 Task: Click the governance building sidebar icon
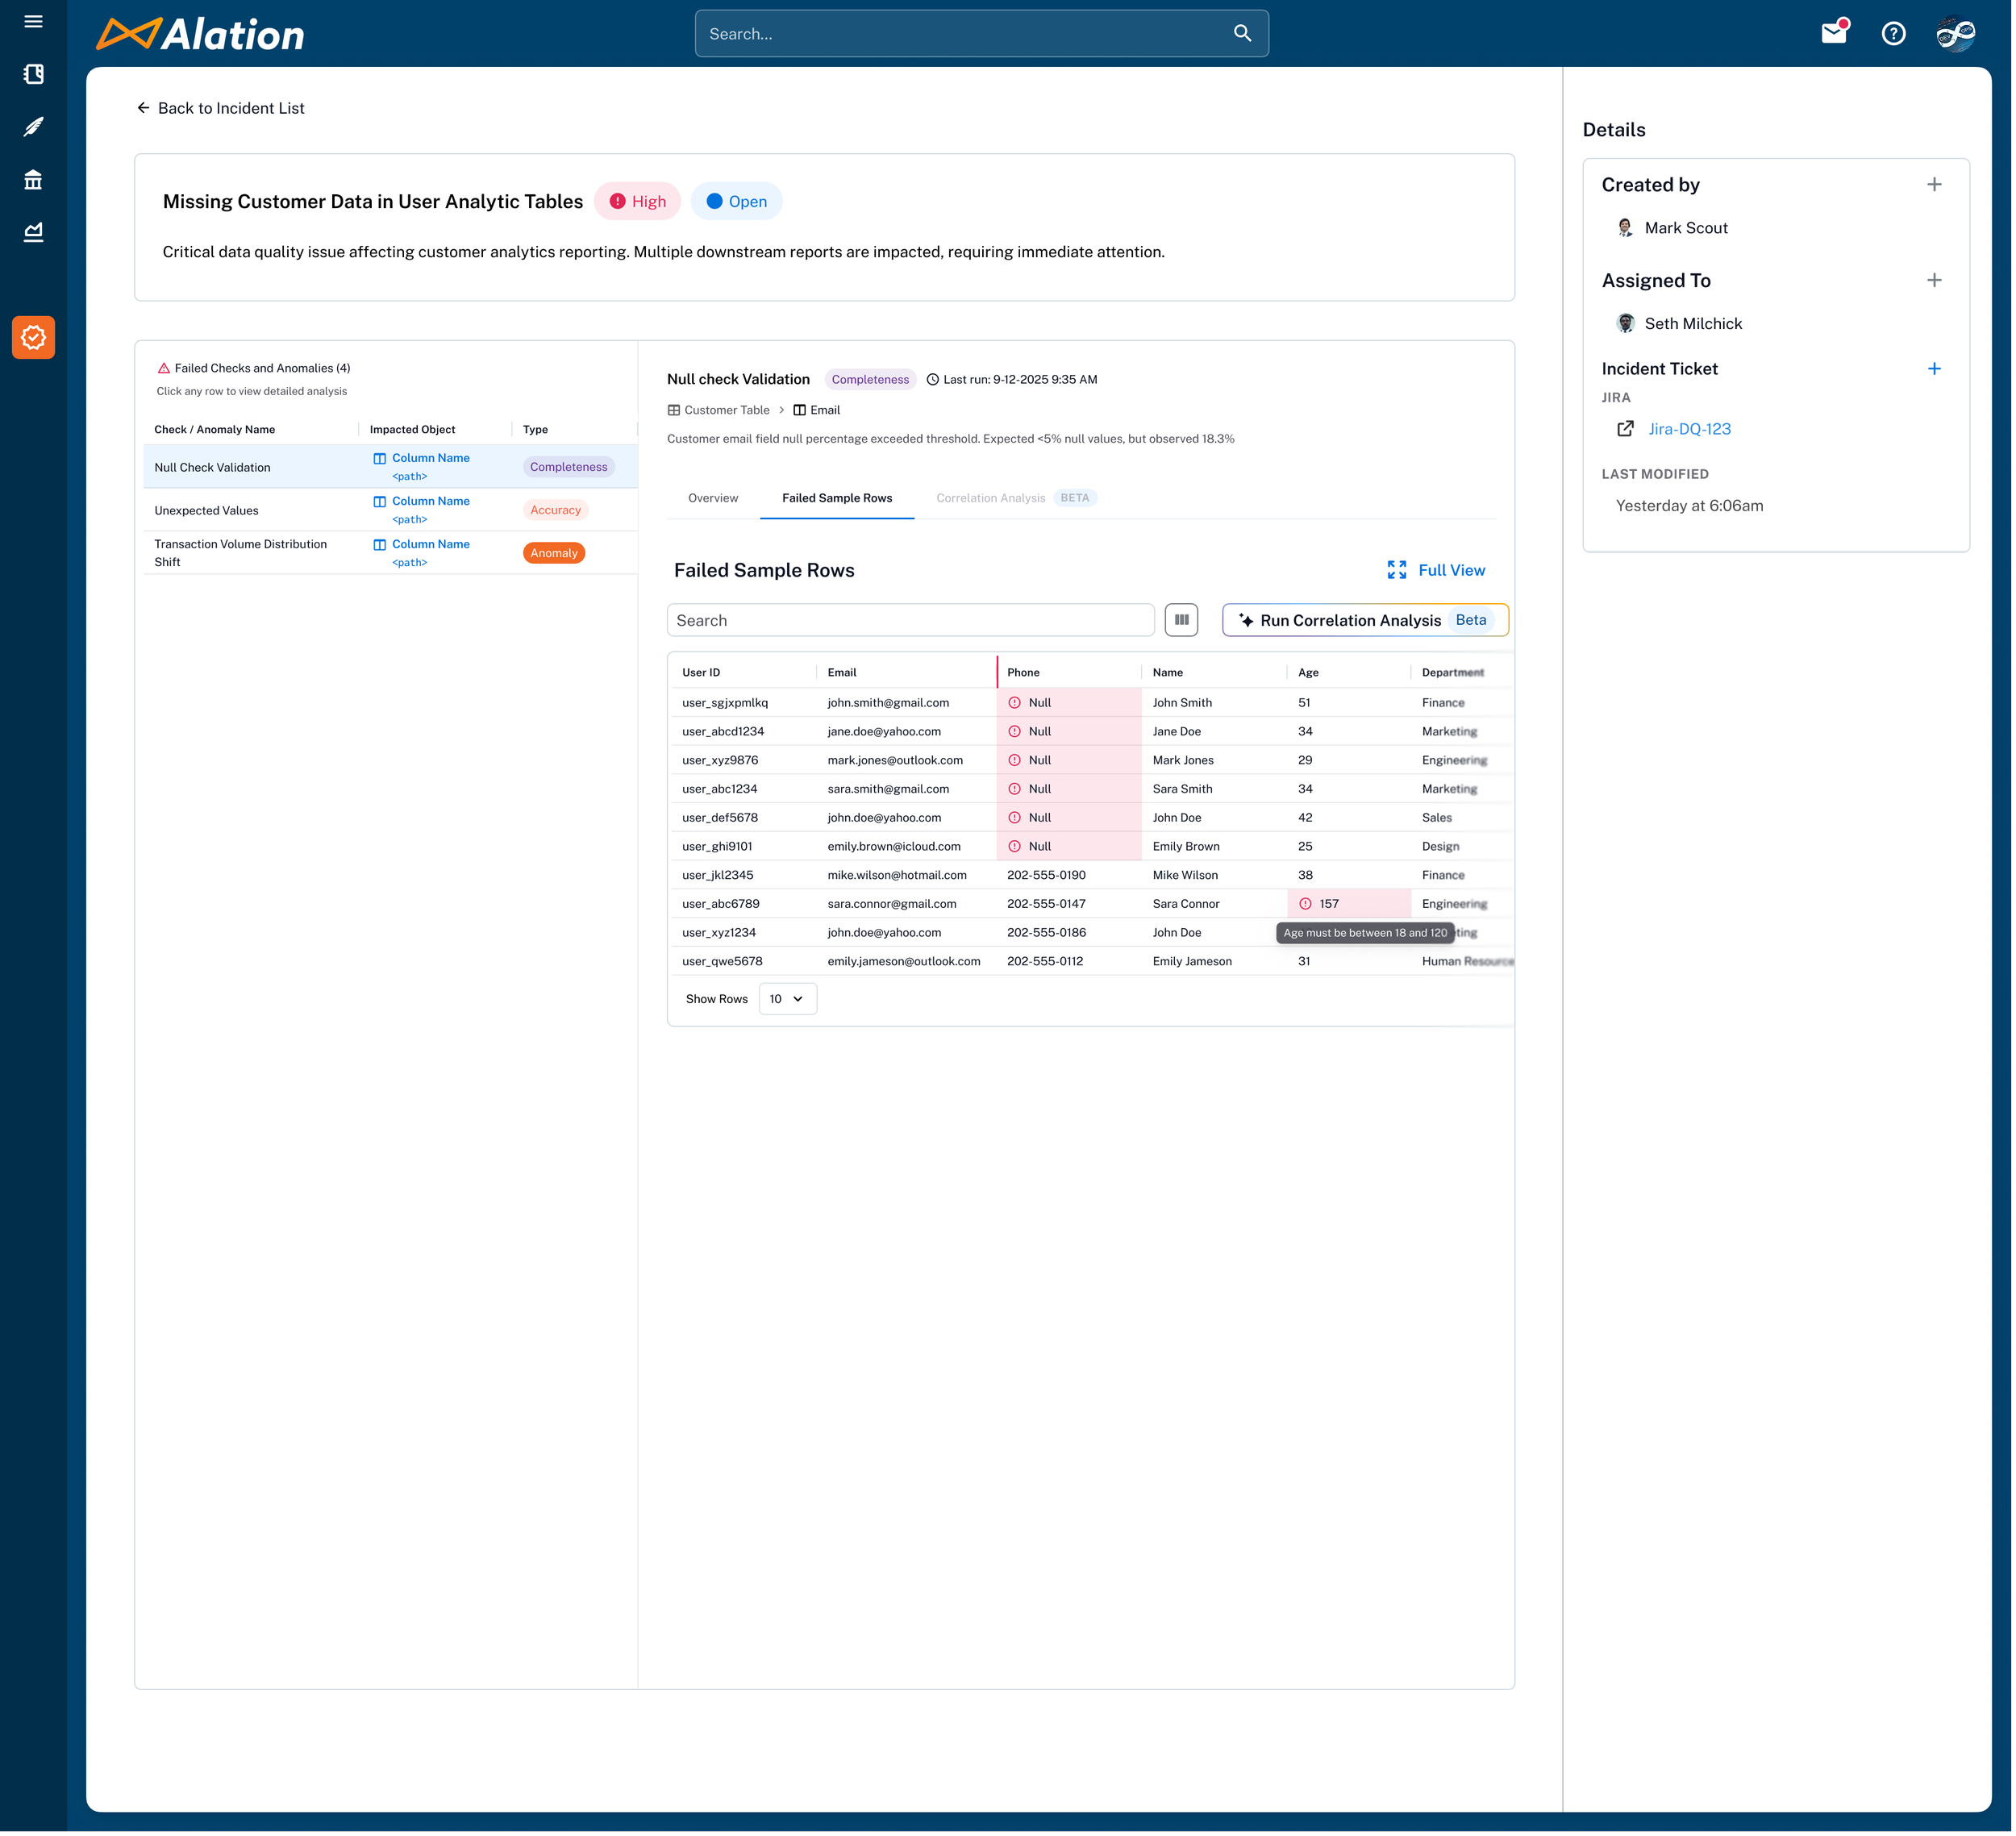[x=33, y=180]
